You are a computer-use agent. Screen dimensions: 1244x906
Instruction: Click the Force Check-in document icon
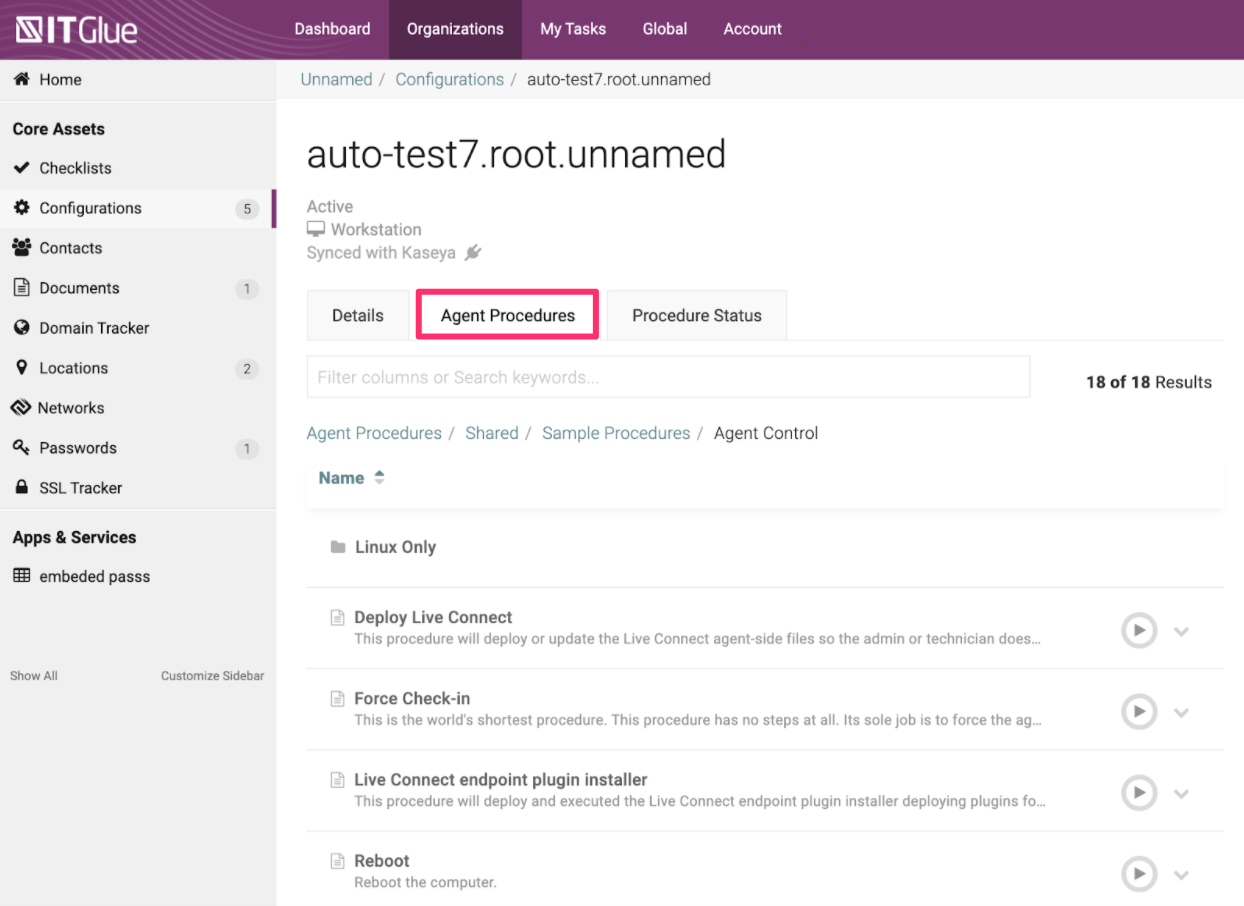[x=338, y=699]
